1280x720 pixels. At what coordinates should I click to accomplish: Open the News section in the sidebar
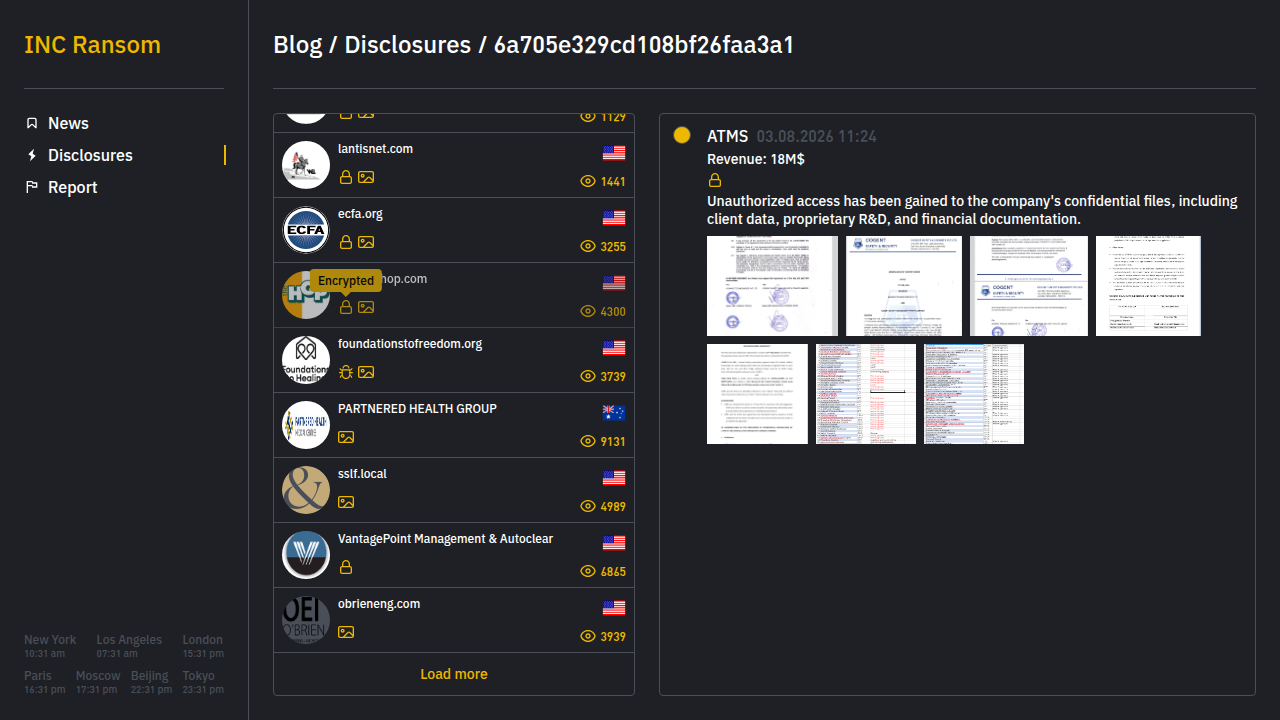(68, 123)
